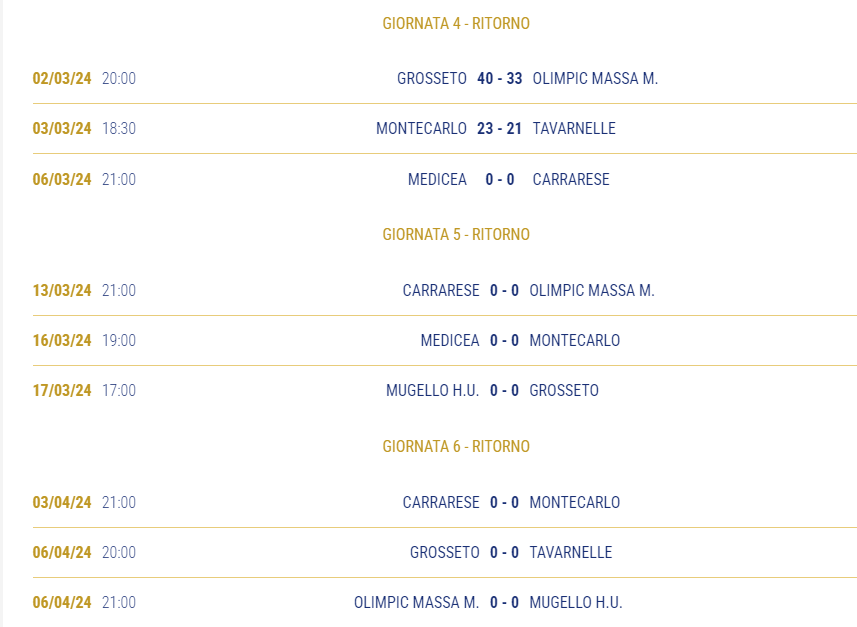This screenshot has height=627, width=857.
Task: Open Medicea team in 06/03/24 match
Action: (437, 179)
